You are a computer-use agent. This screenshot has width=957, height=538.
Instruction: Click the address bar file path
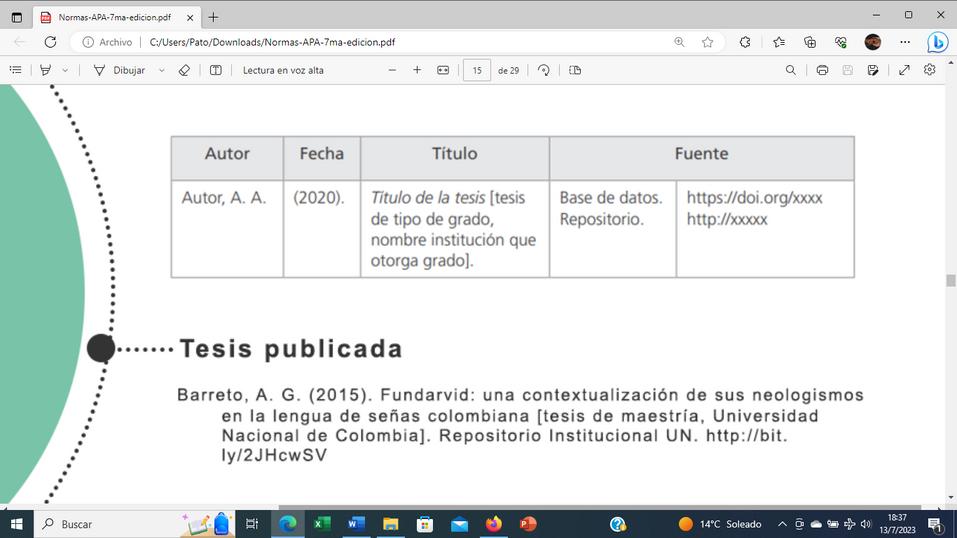pyautogui.click(x=272, y=42)
